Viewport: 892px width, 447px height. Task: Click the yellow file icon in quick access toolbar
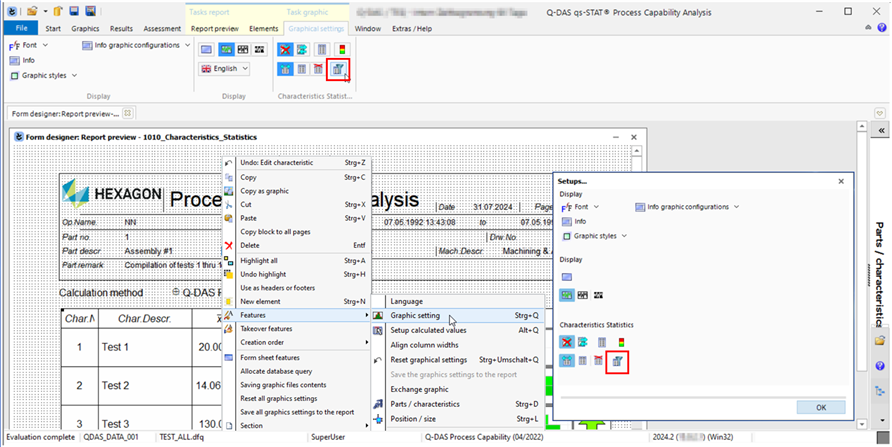[x=58, y=11]
